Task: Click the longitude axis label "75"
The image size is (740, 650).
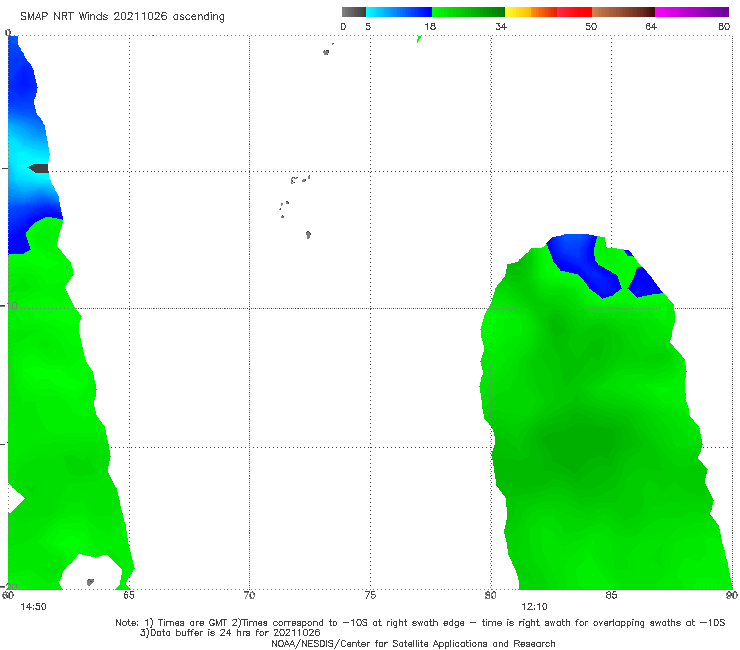Action: click(370, 595)
